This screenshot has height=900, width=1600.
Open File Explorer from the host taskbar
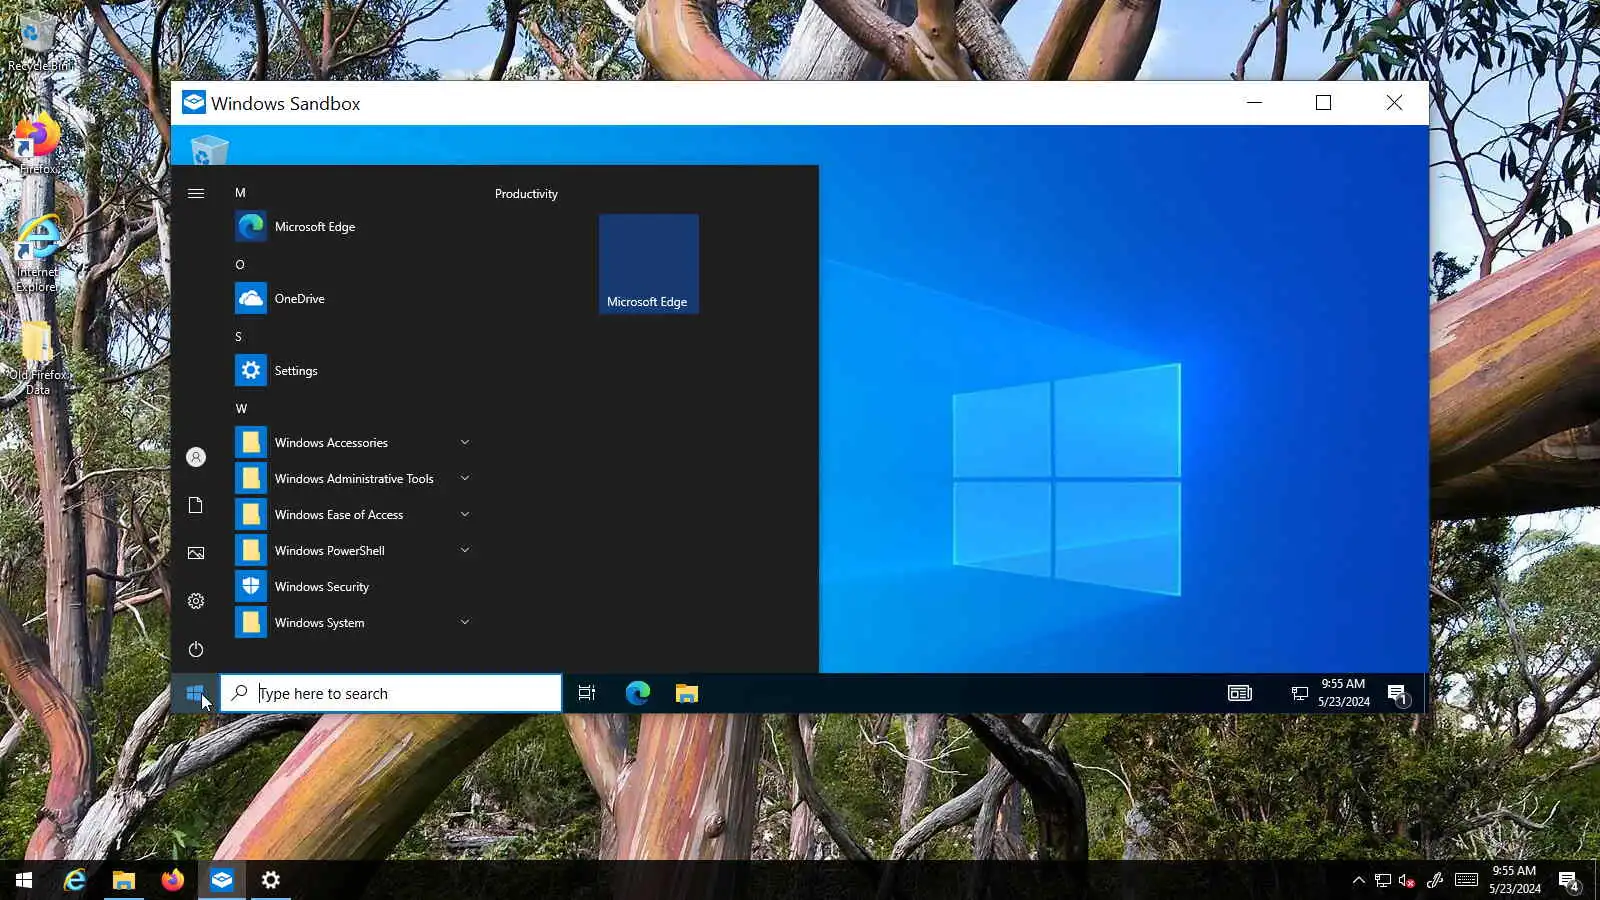click(124, 880)
